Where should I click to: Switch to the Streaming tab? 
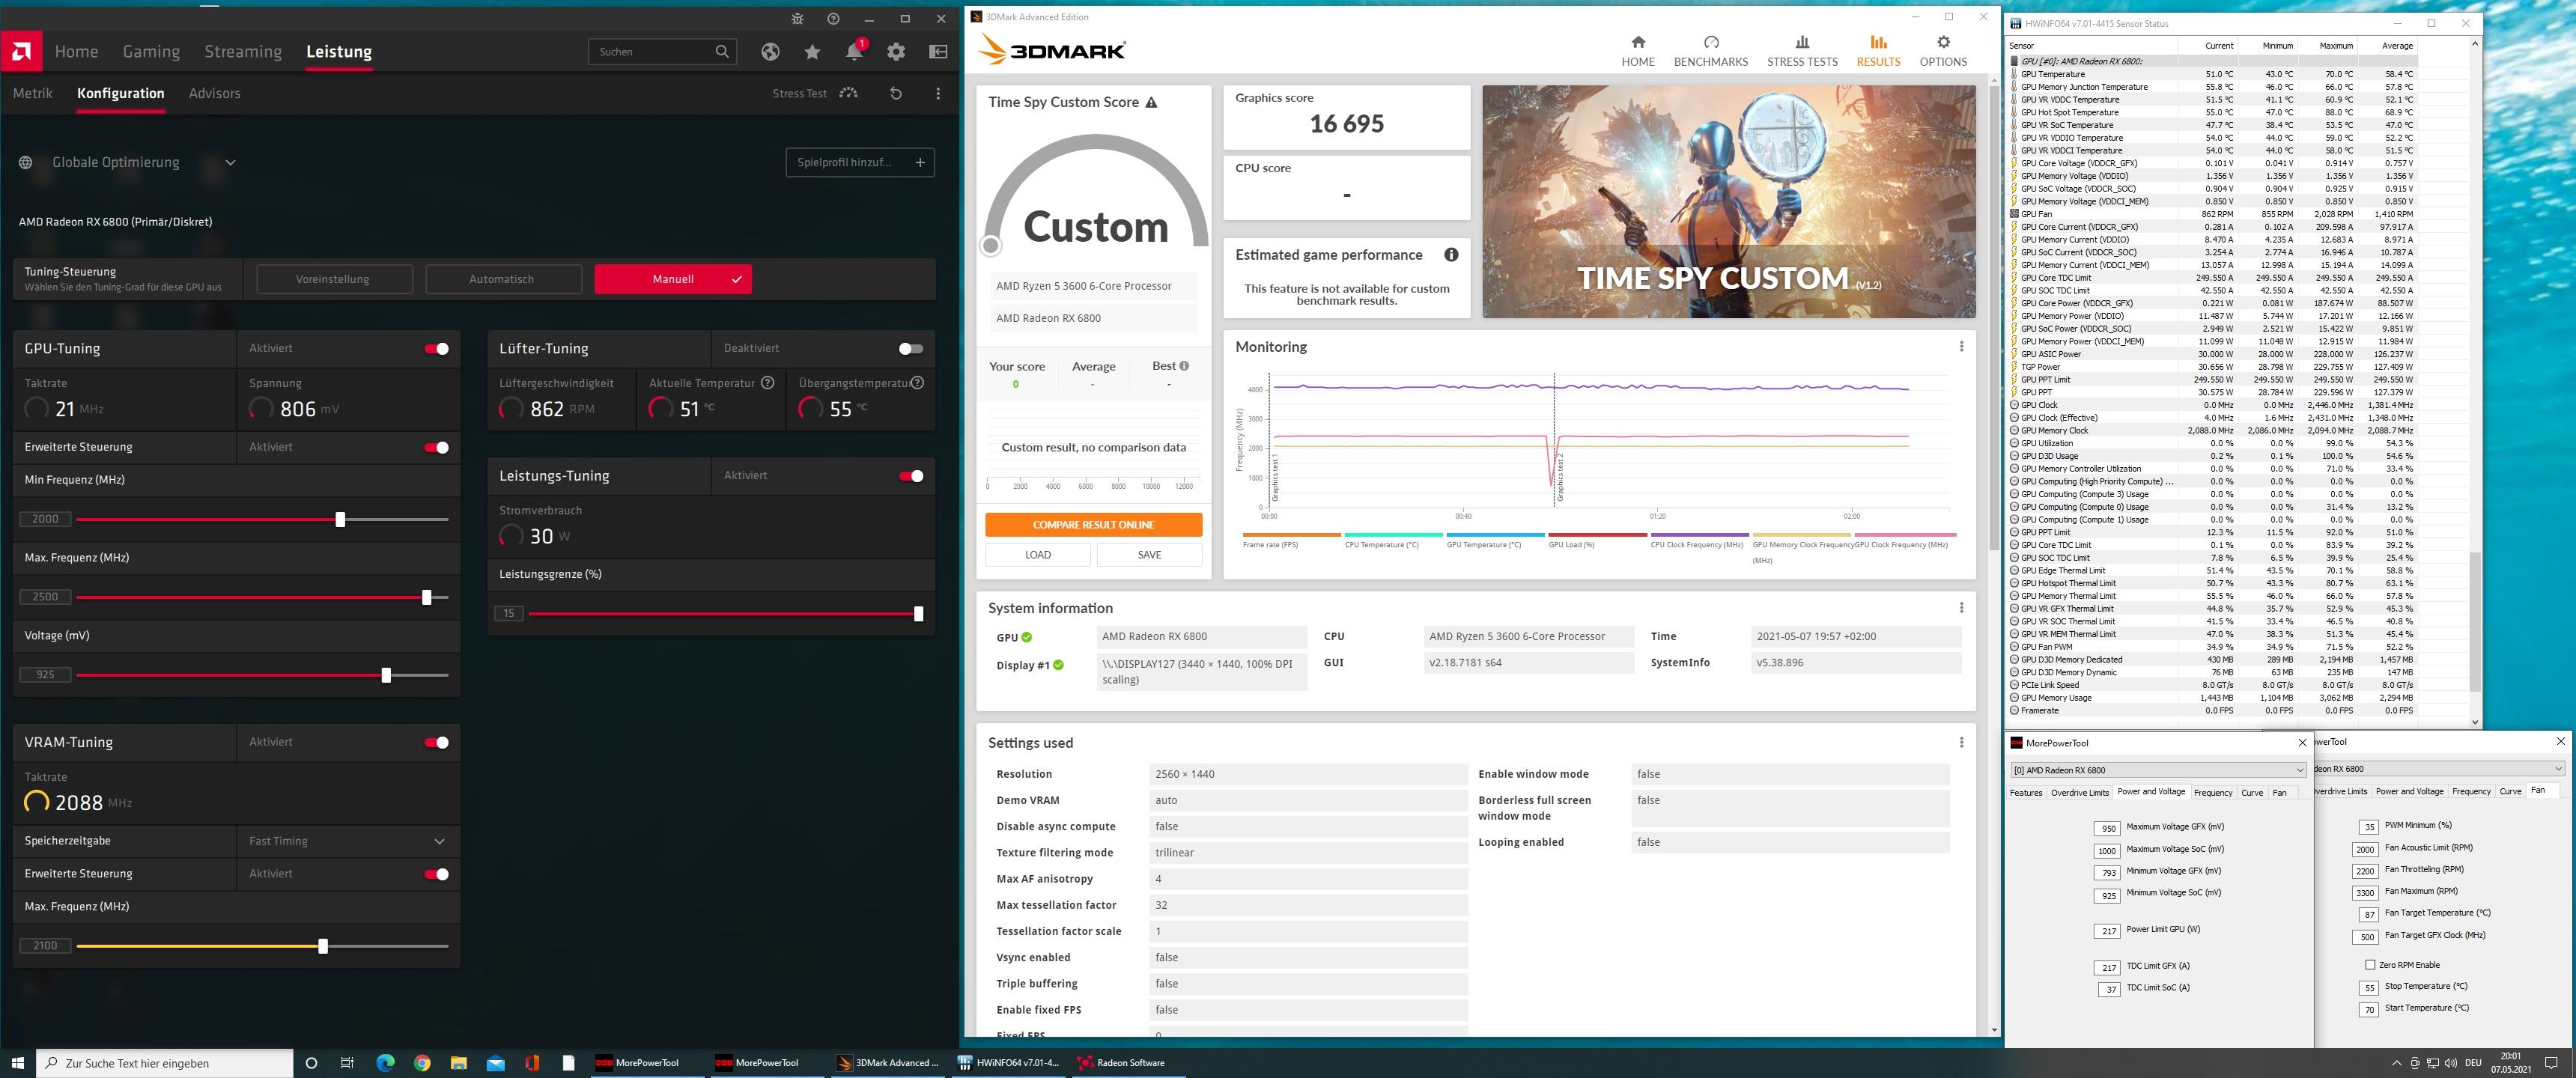click(243, 51)
